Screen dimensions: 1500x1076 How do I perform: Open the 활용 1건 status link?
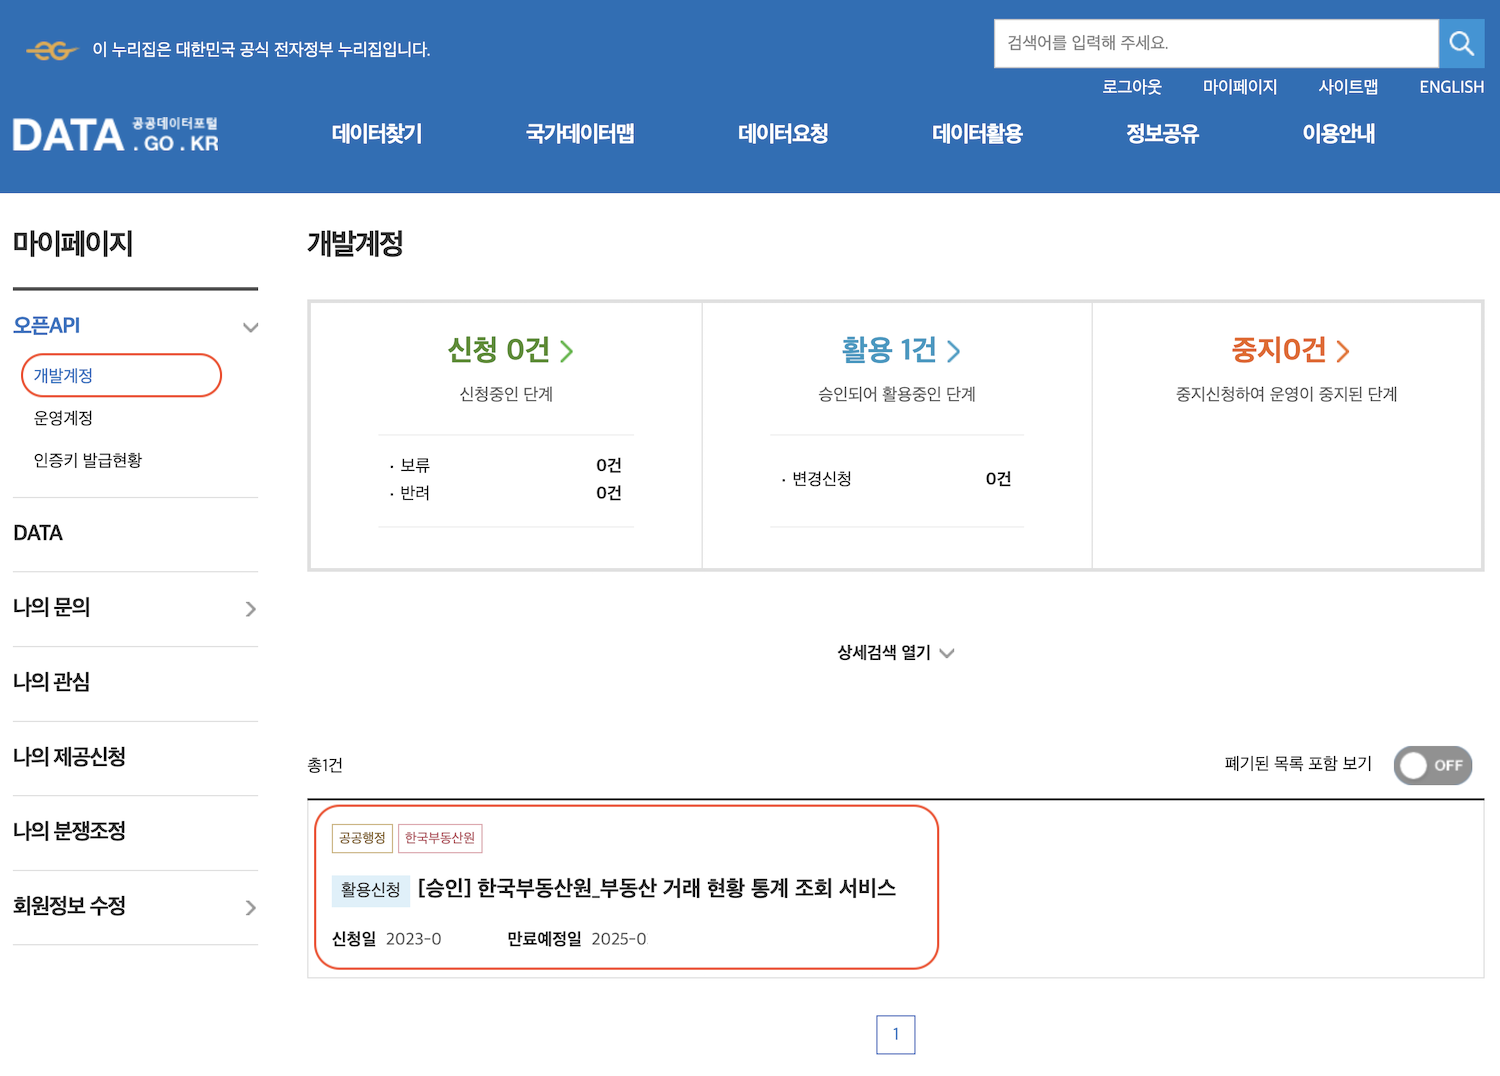click(x=889, y=349)
